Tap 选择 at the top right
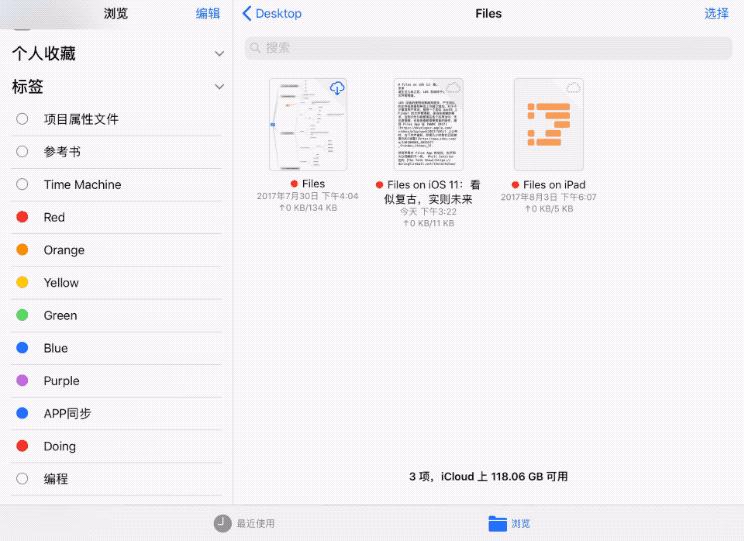The image size is (744, 541). 716,13
